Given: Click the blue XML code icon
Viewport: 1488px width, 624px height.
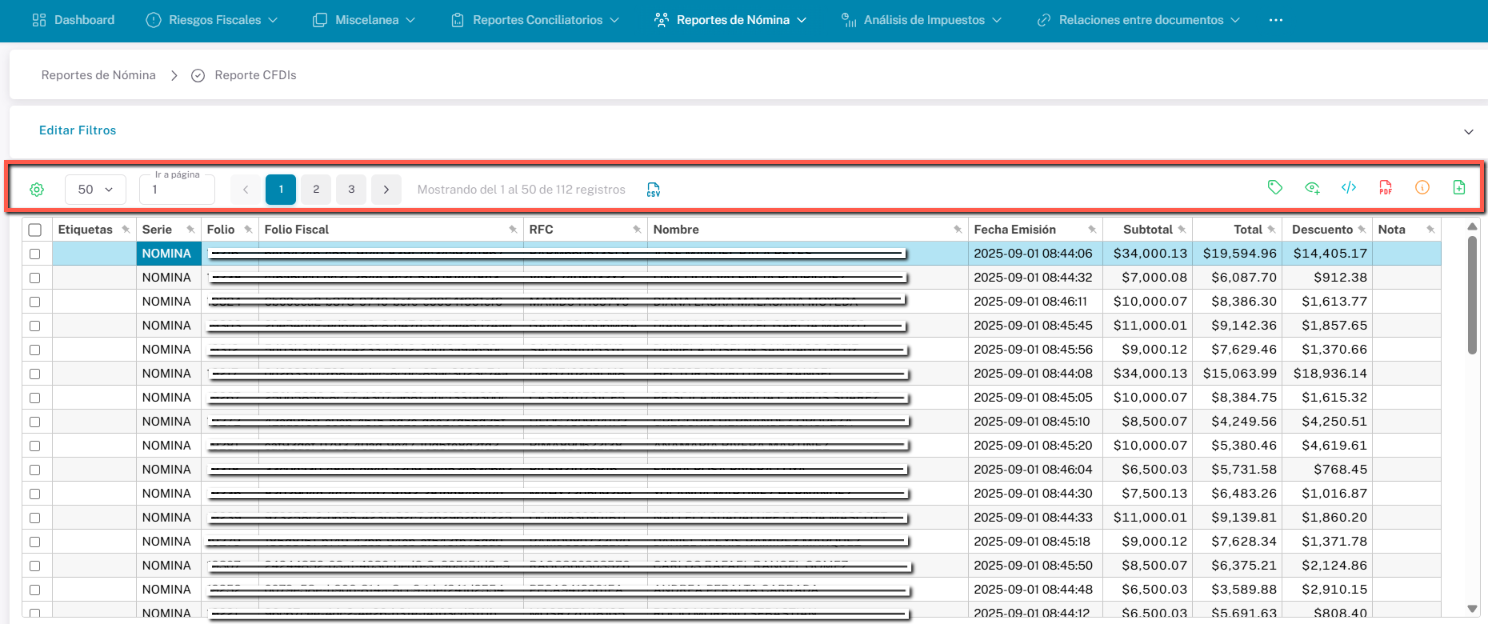Looking at the screenshot, I should pos(1349,187).
